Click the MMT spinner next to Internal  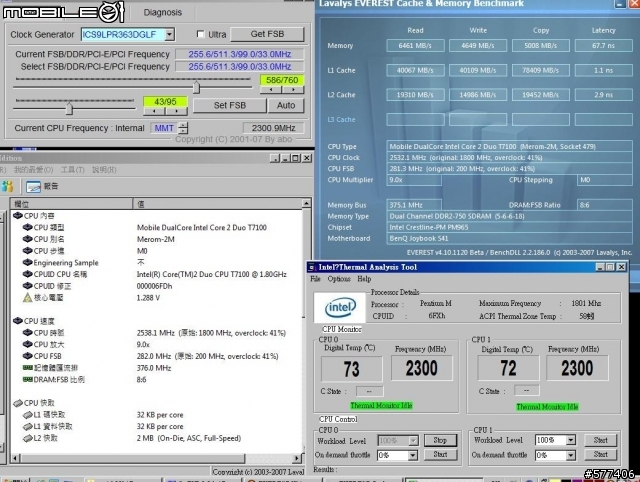click(x=184, y=128)
